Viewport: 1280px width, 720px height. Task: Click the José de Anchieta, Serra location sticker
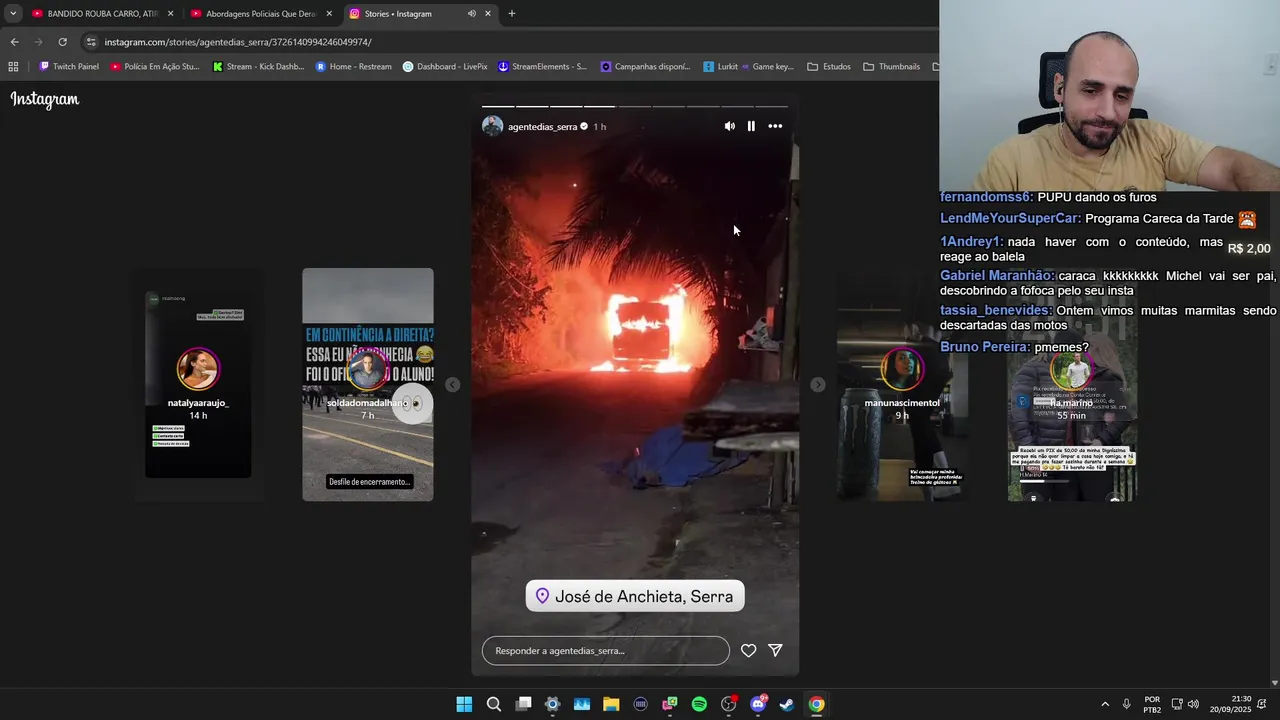635,596
